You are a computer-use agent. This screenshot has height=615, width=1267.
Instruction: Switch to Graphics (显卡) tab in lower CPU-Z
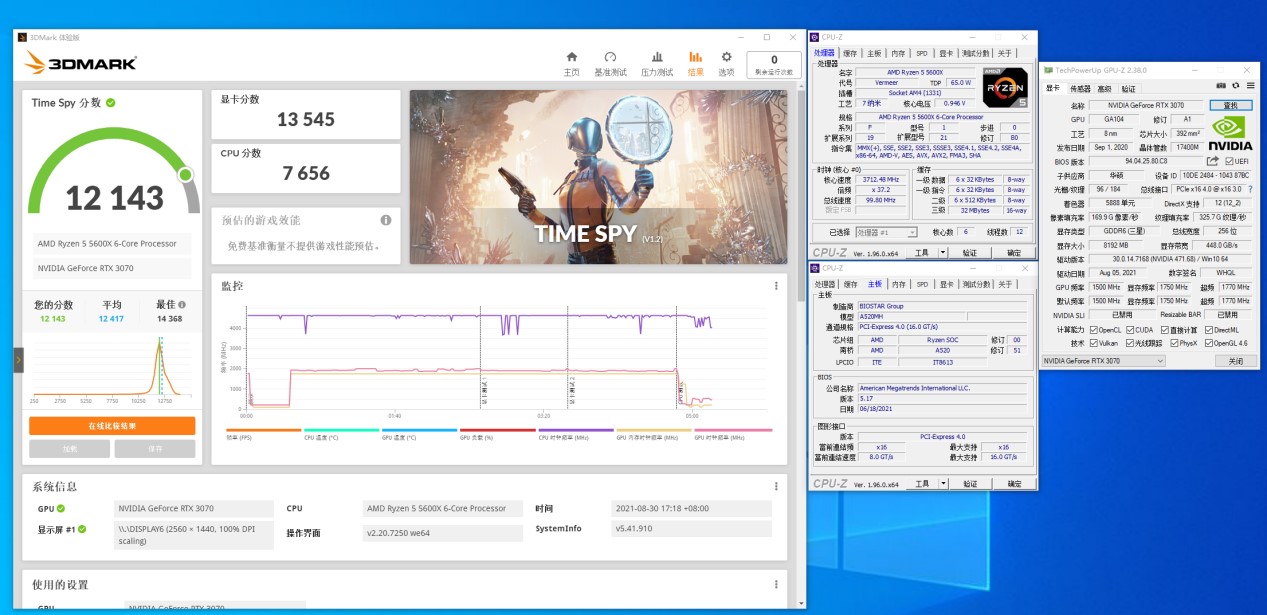(946, 284)
